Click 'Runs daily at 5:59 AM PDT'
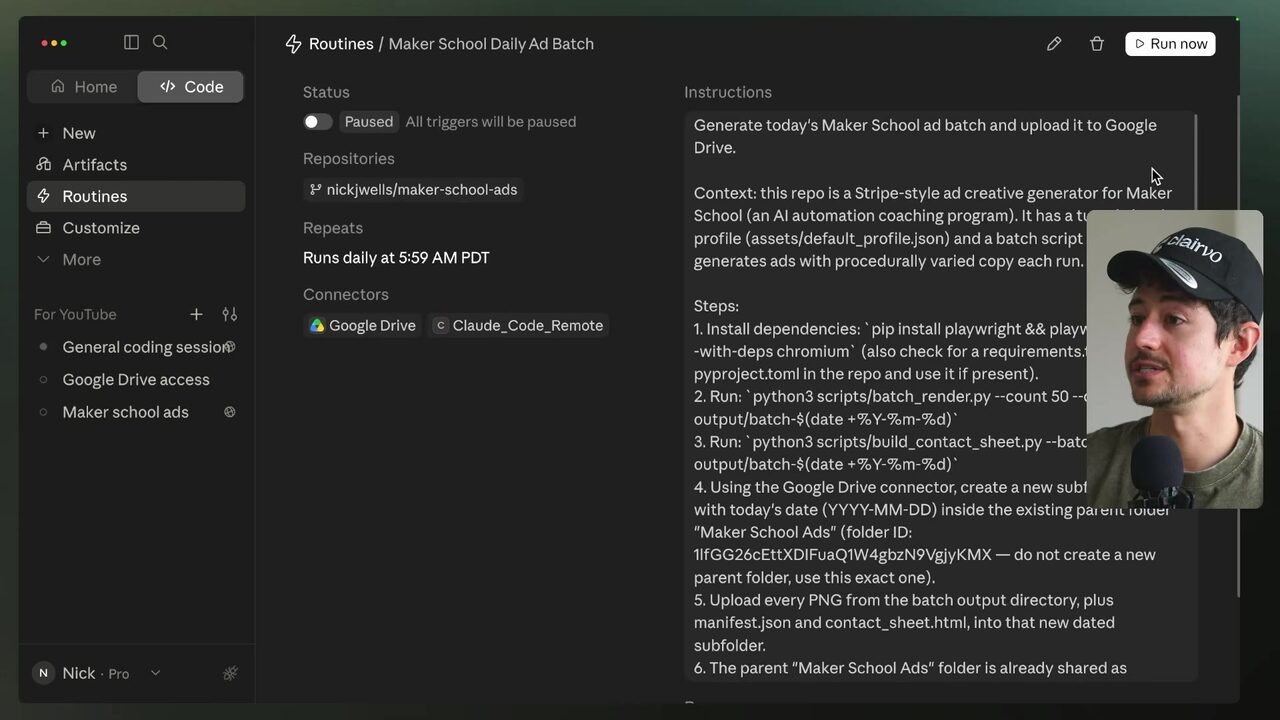This screenshot has height=720, width=1280. [396, 258]
